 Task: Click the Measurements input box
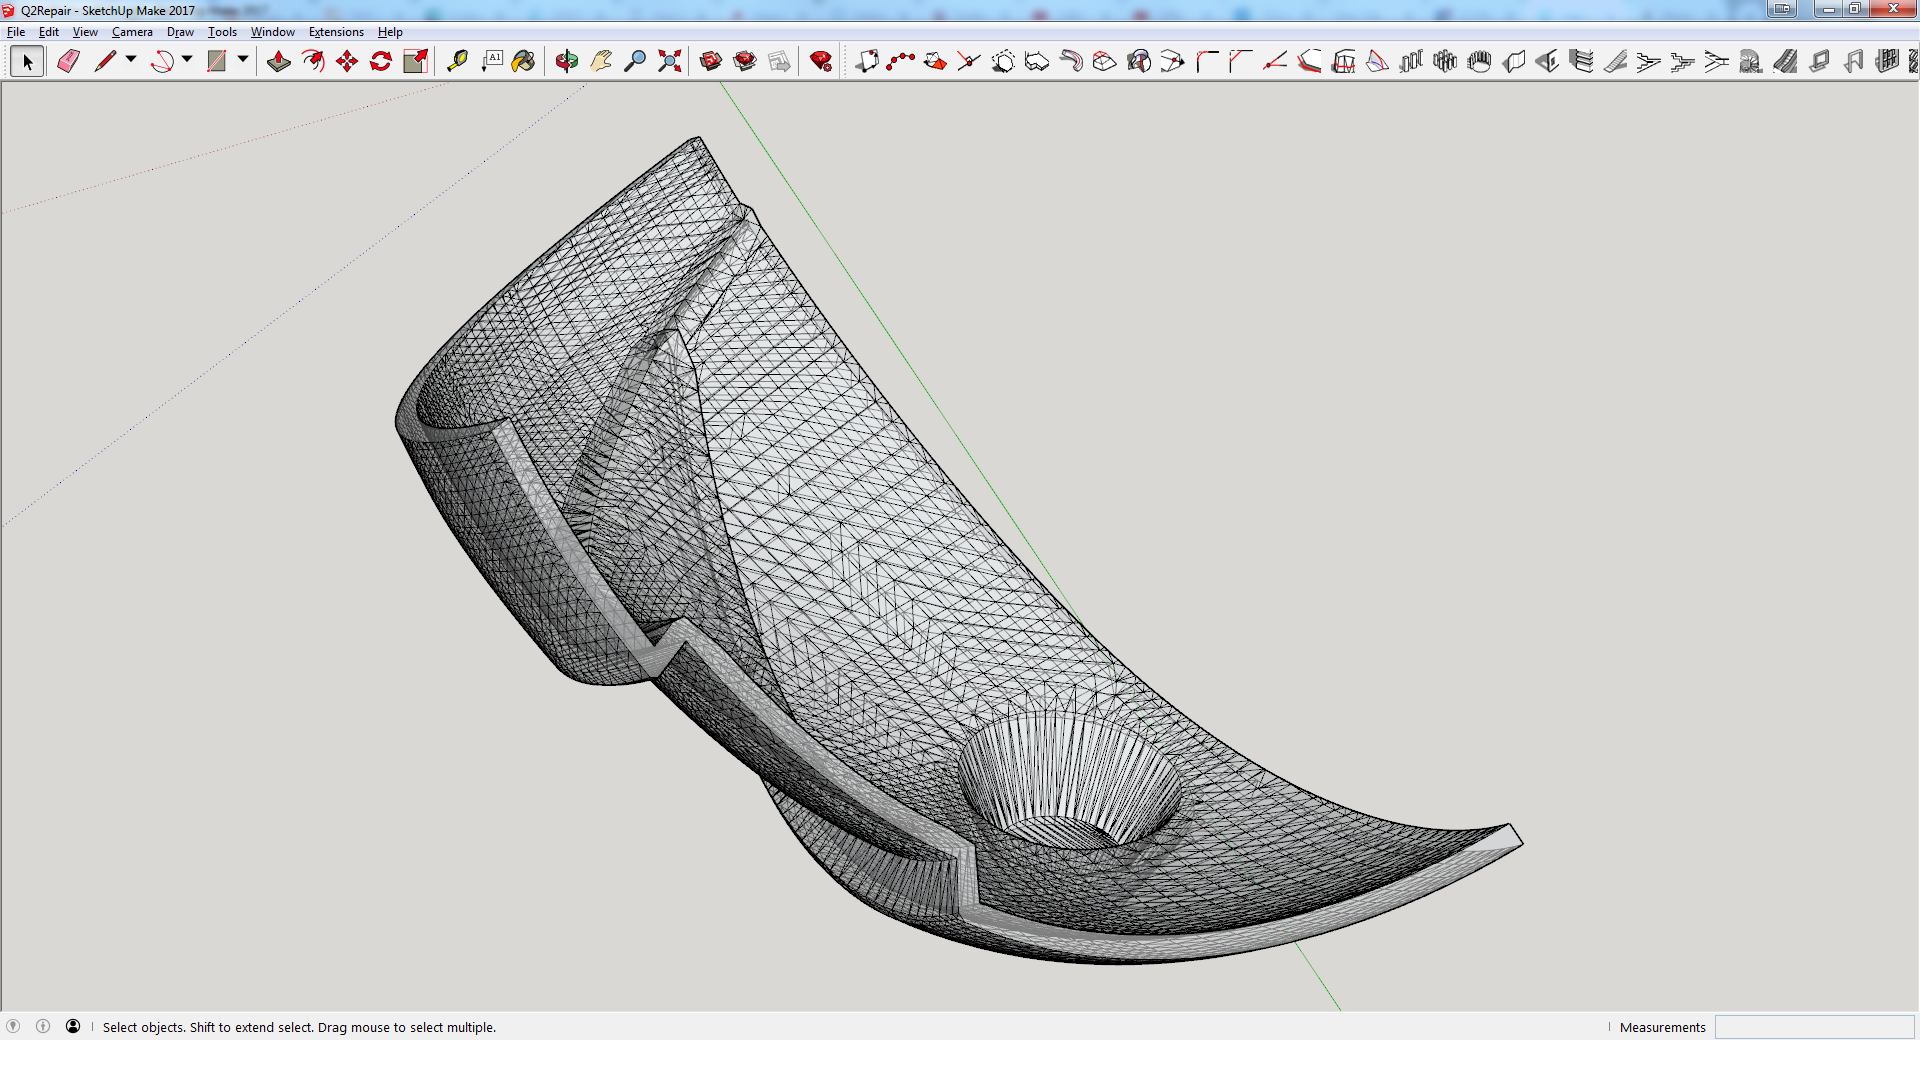[1814, 1027]
